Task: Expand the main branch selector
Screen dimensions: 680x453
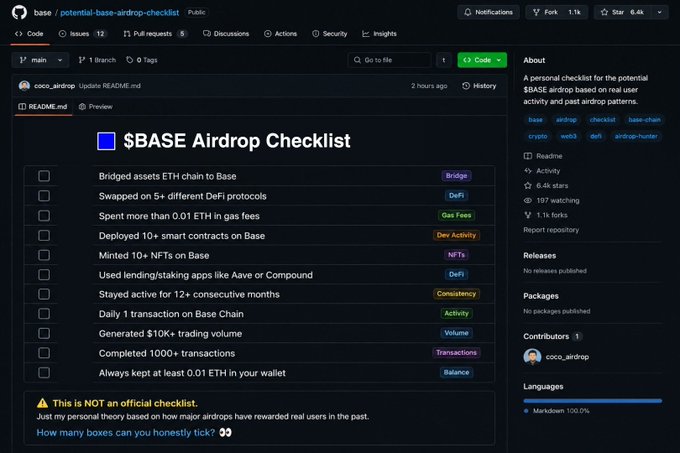Action: [x=40, y=60]
